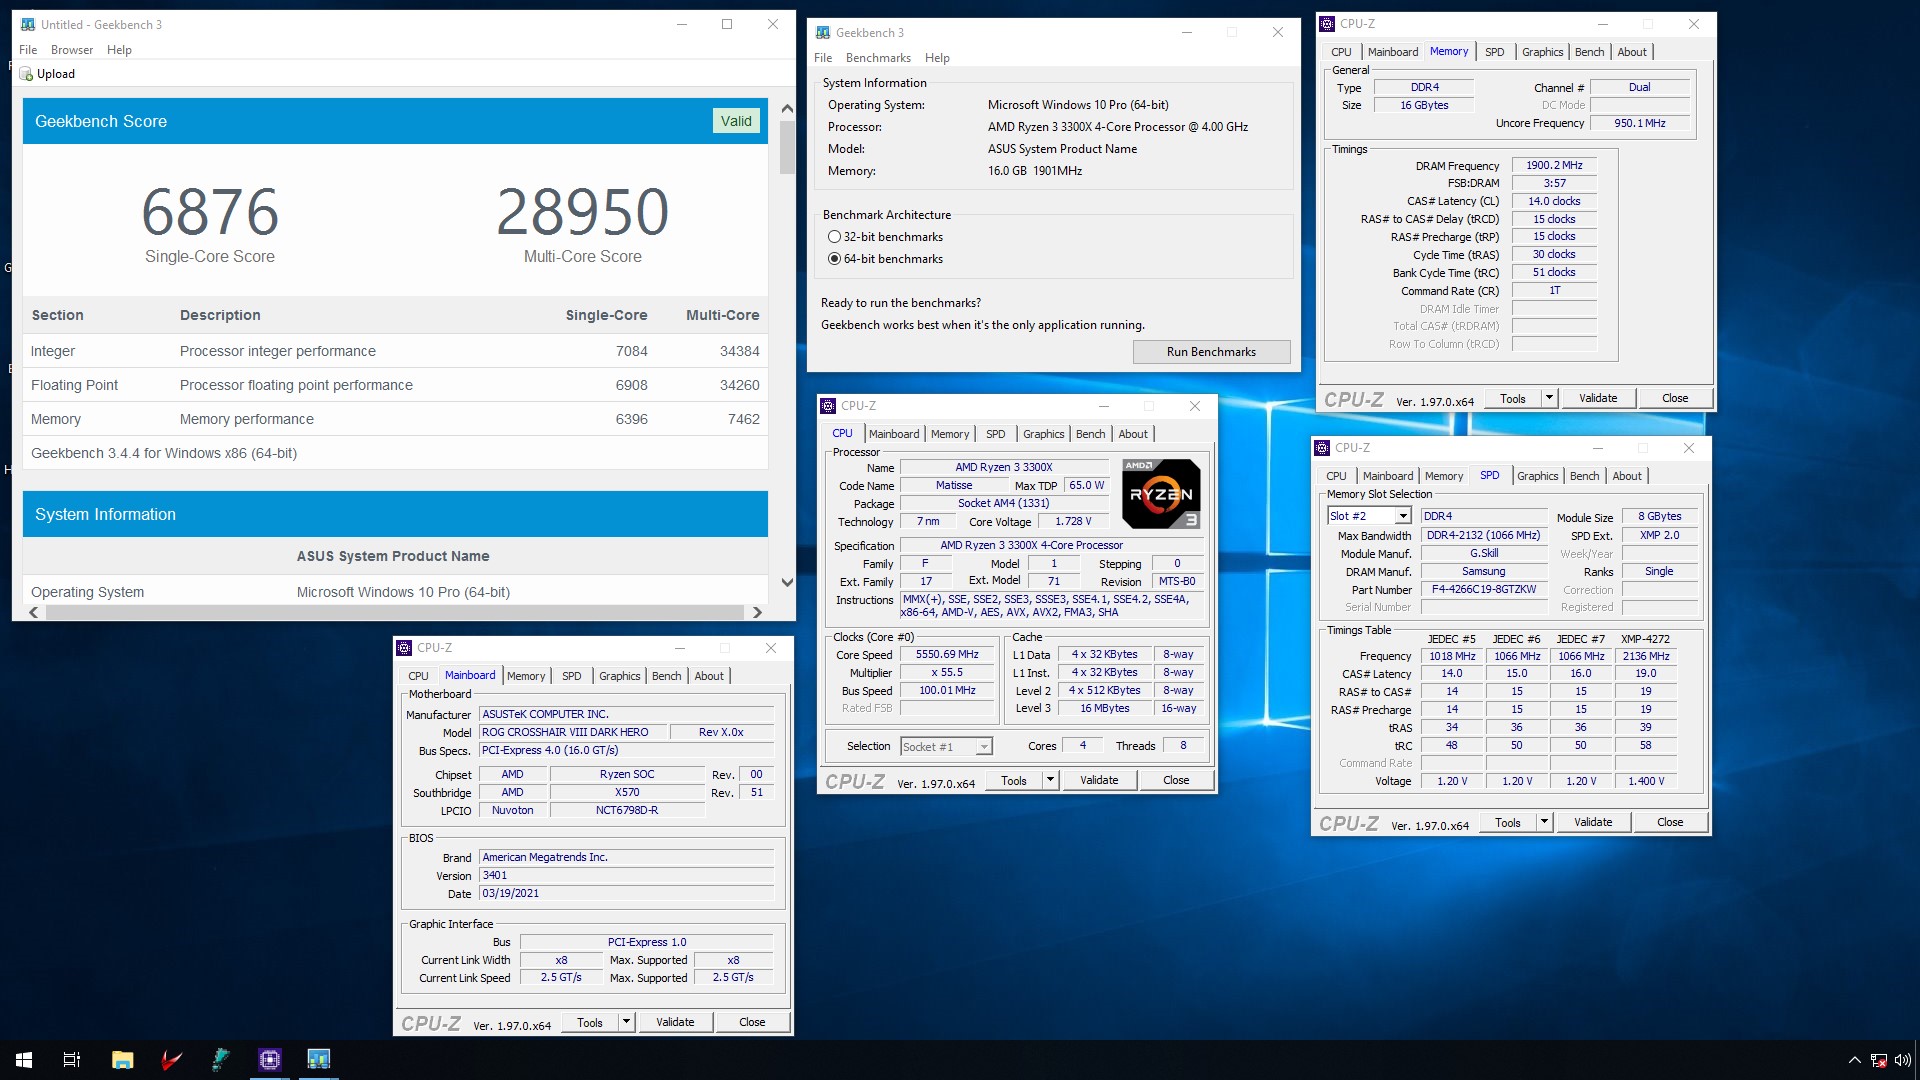This screenshot has width=1920, height=1080.
Task: Click the multi-core score 28950
Action: 583,212
